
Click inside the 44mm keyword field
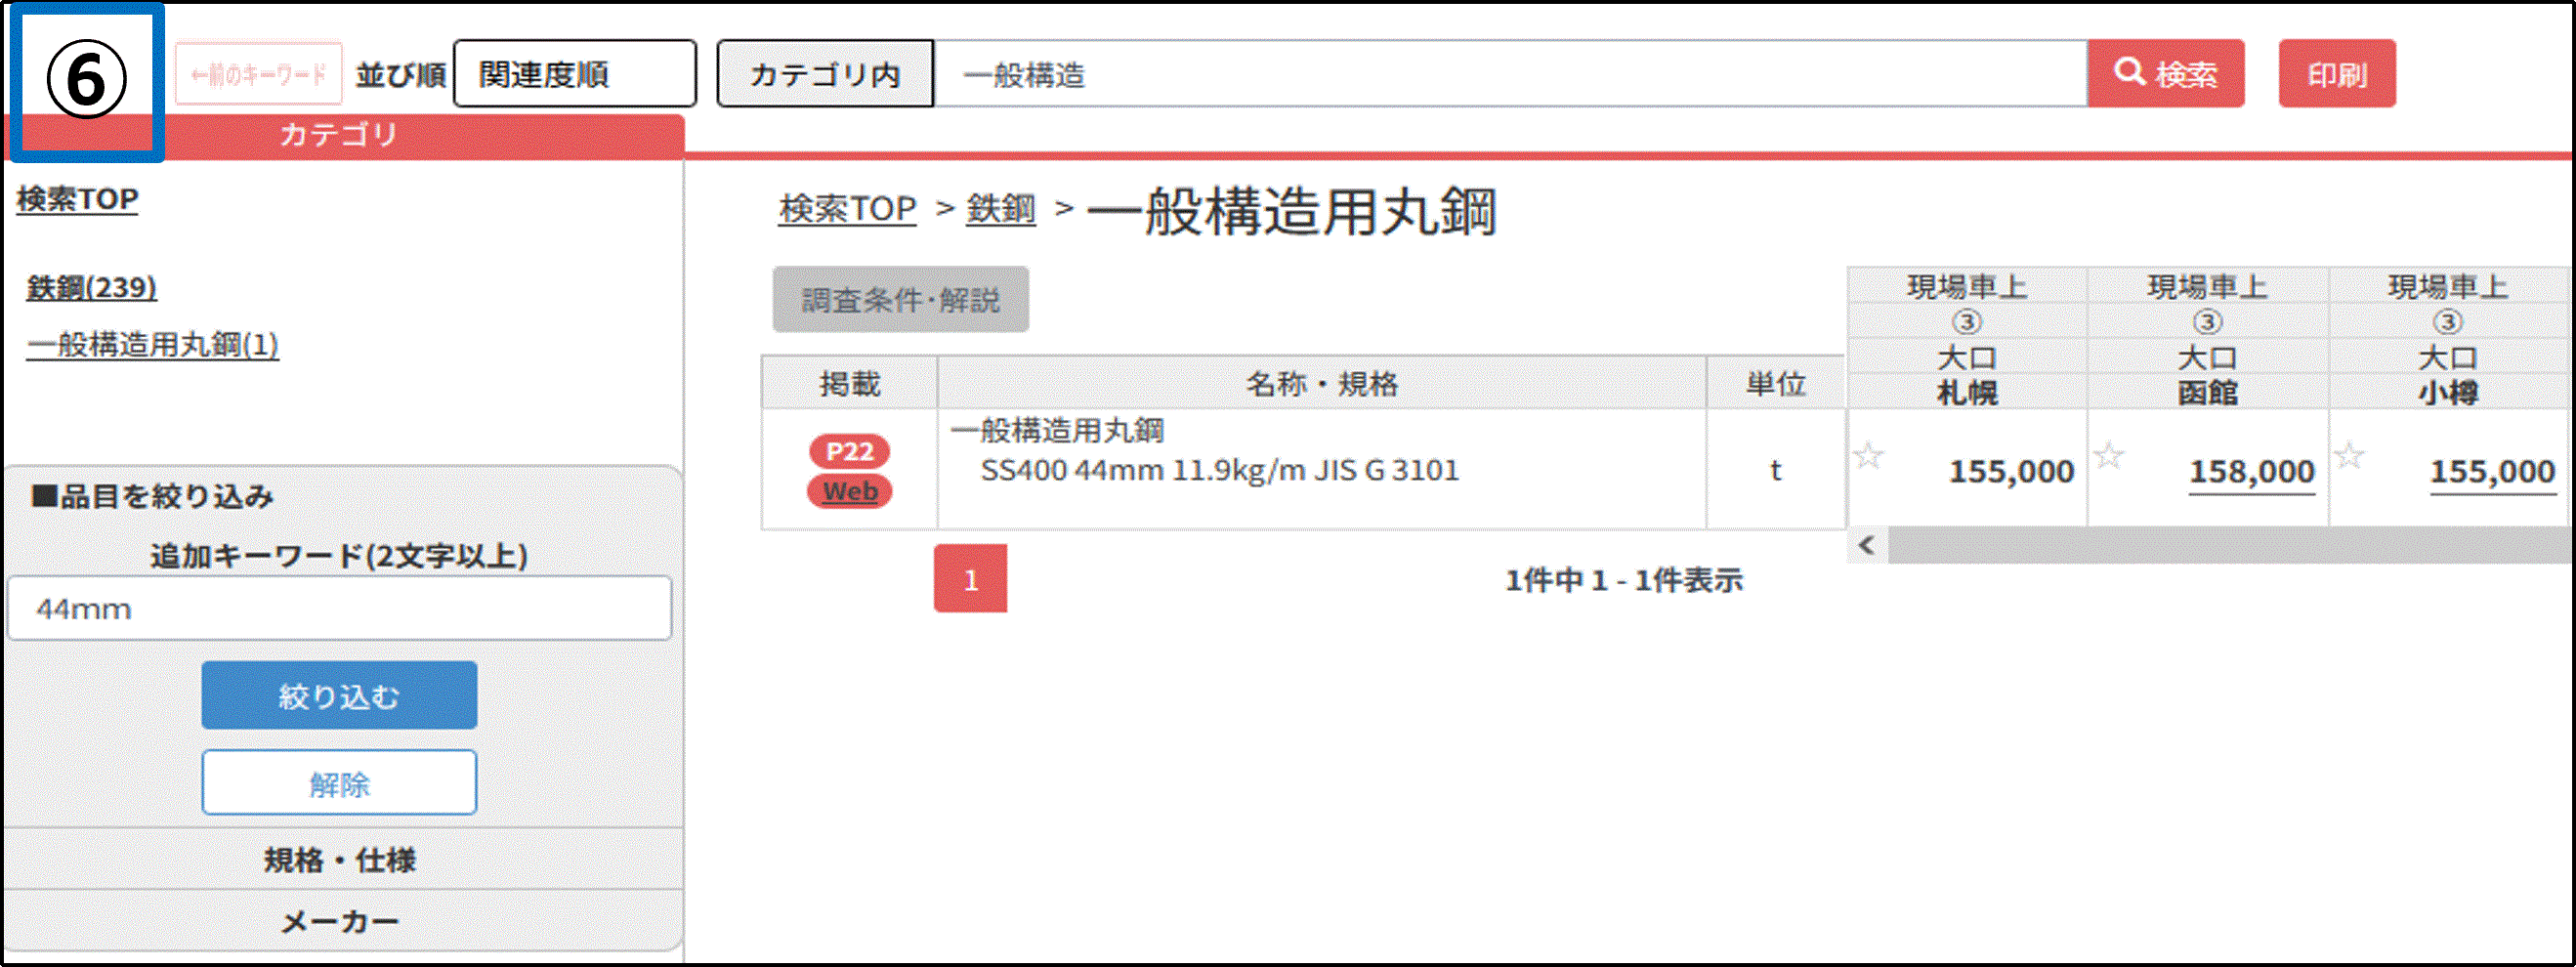tap(338, 607)
